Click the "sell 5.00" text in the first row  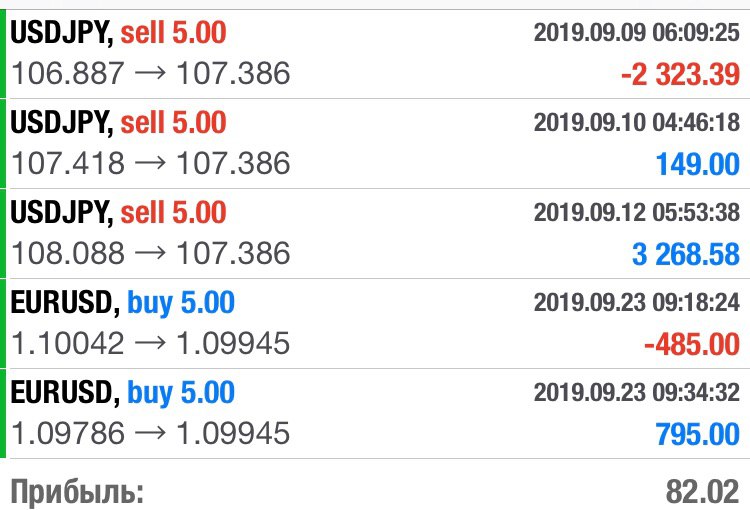(x=173, y=33)
